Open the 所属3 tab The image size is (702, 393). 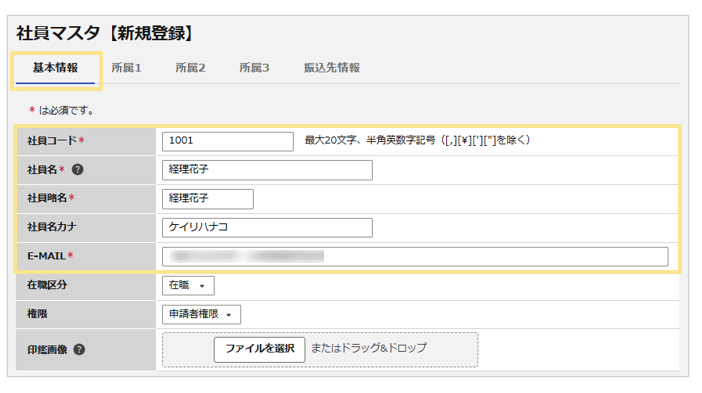254,68
